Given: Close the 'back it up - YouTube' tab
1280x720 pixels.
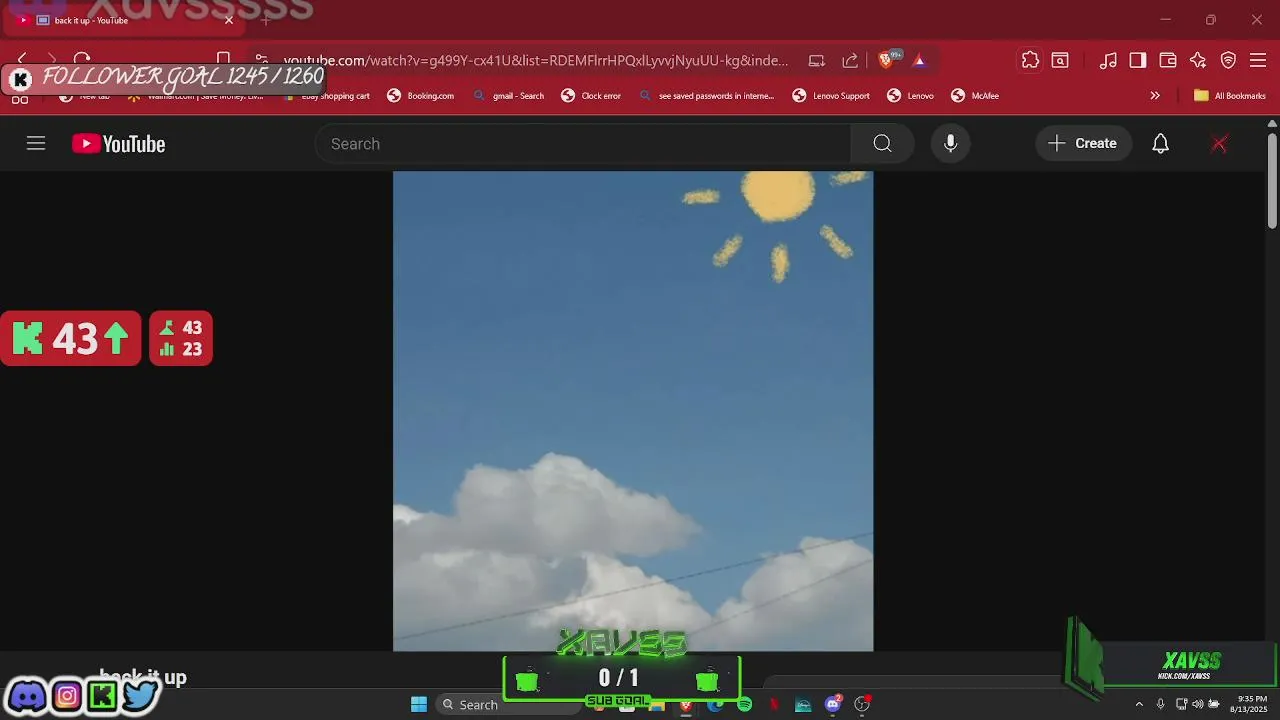Looking at the screenshot, I should pyautogui.click(x=229, y=20).
